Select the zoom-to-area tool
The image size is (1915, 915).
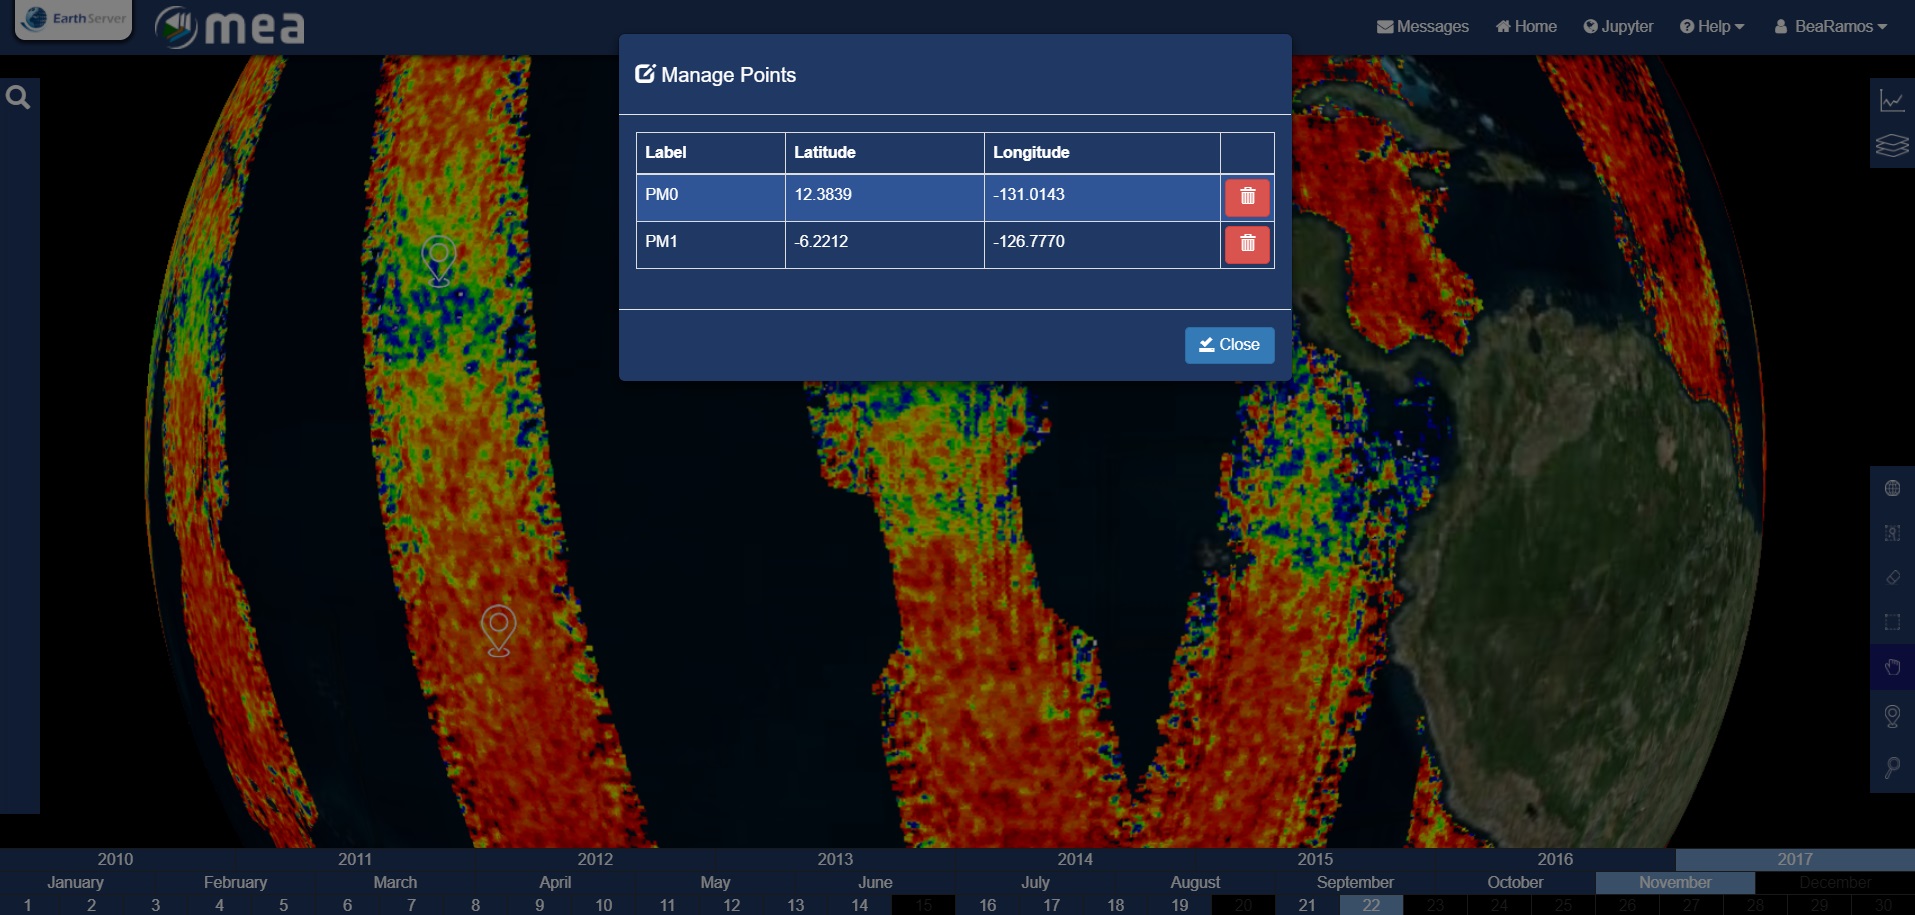[x=1892, y=533]
